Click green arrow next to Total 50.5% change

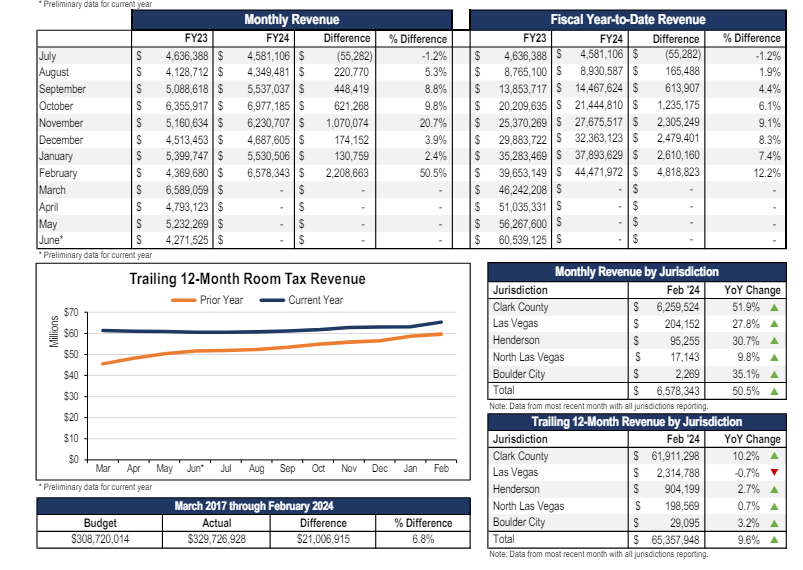coord(773,393)
